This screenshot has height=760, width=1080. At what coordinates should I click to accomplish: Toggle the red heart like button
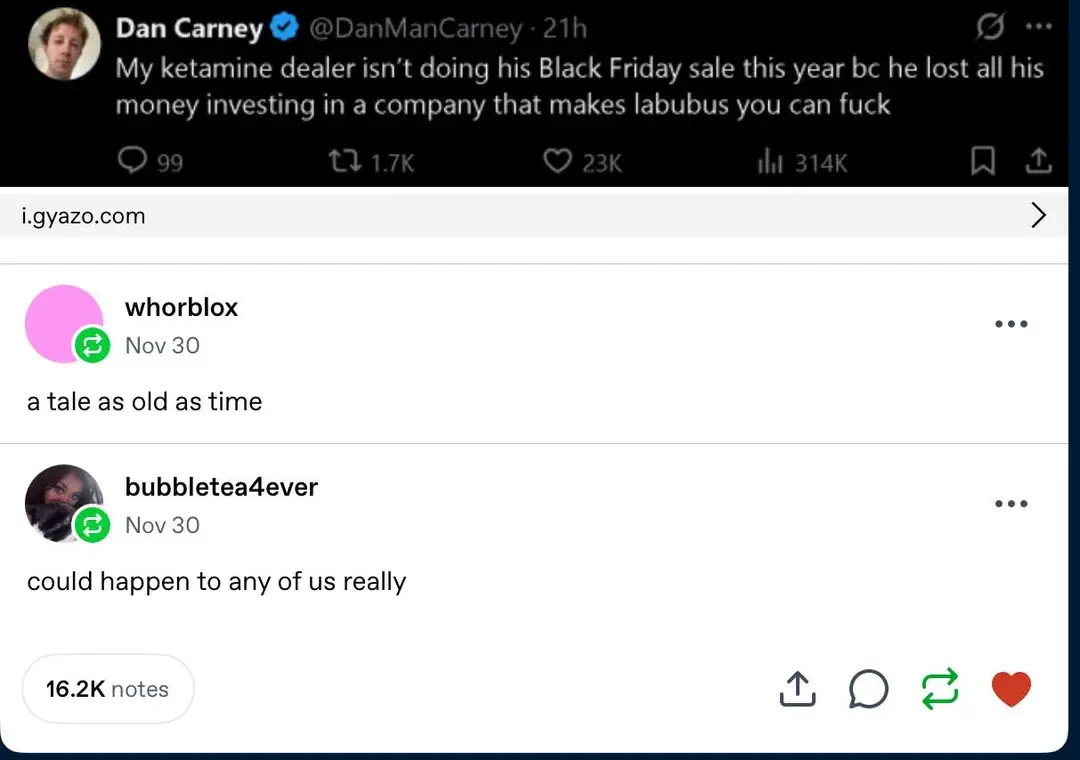[x=1011, y=688]
